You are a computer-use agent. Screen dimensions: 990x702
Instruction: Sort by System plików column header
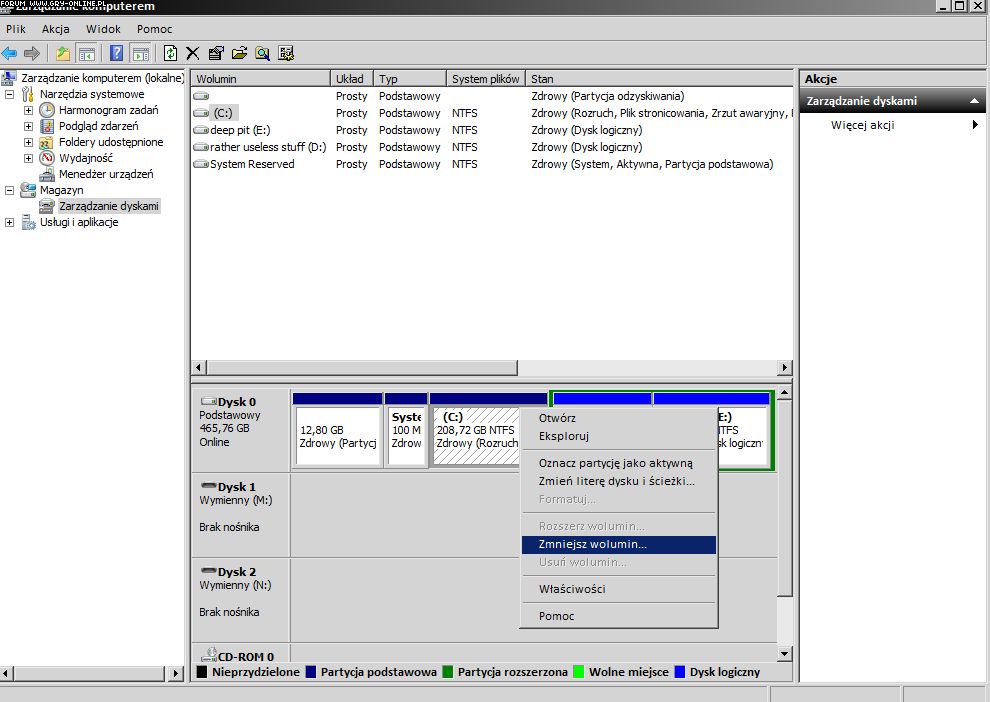[486, 79]
